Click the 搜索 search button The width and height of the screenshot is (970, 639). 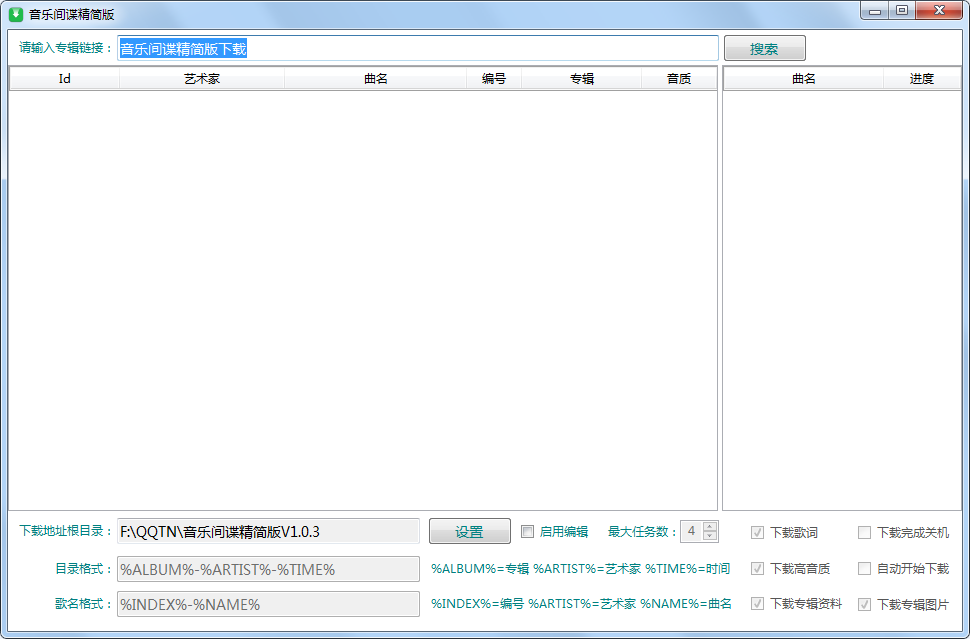coord(765,48)
